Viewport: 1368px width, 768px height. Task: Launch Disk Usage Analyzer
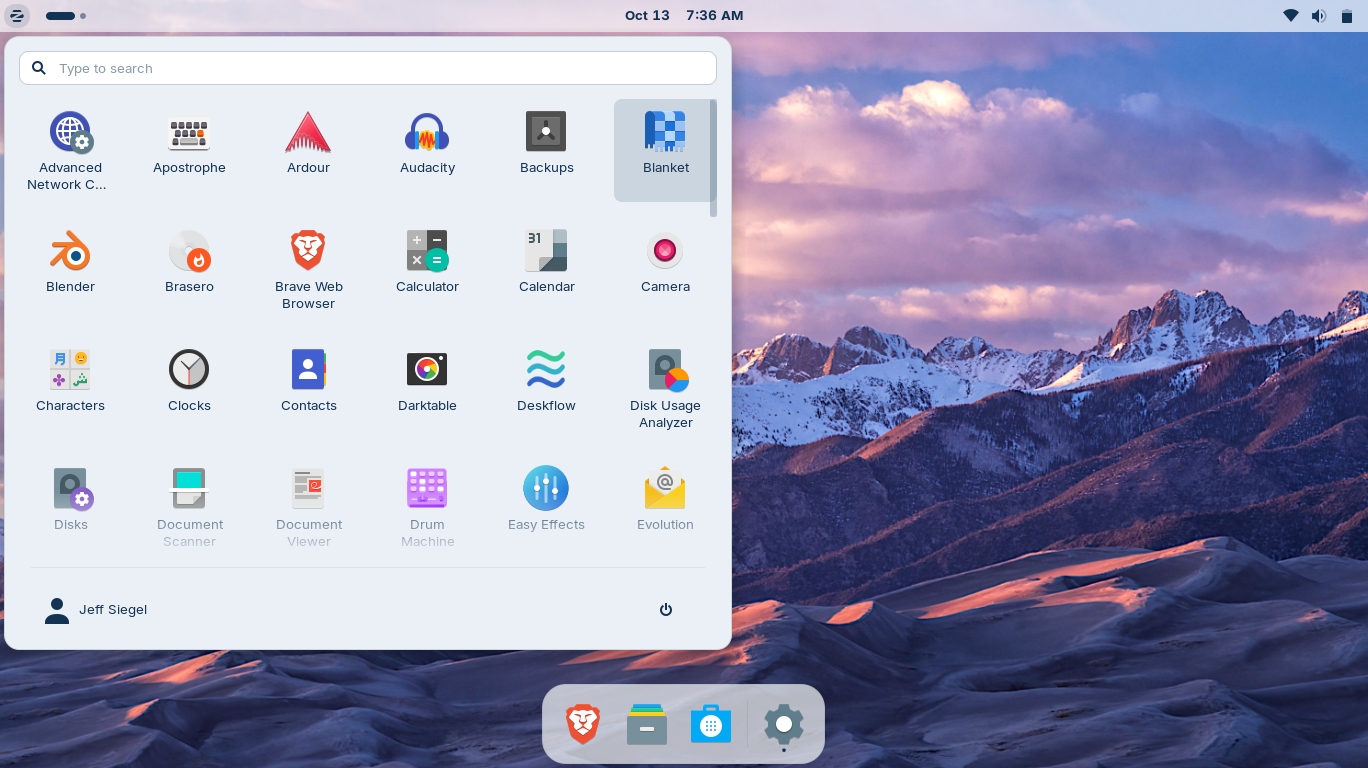(x=665, y=388)
